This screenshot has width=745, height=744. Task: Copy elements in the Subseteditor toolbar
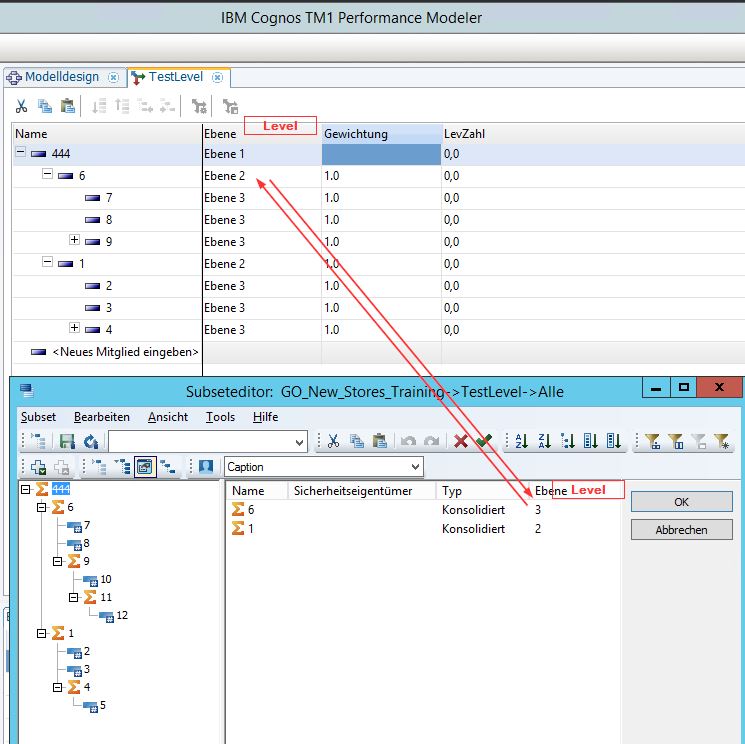point(356,441)
